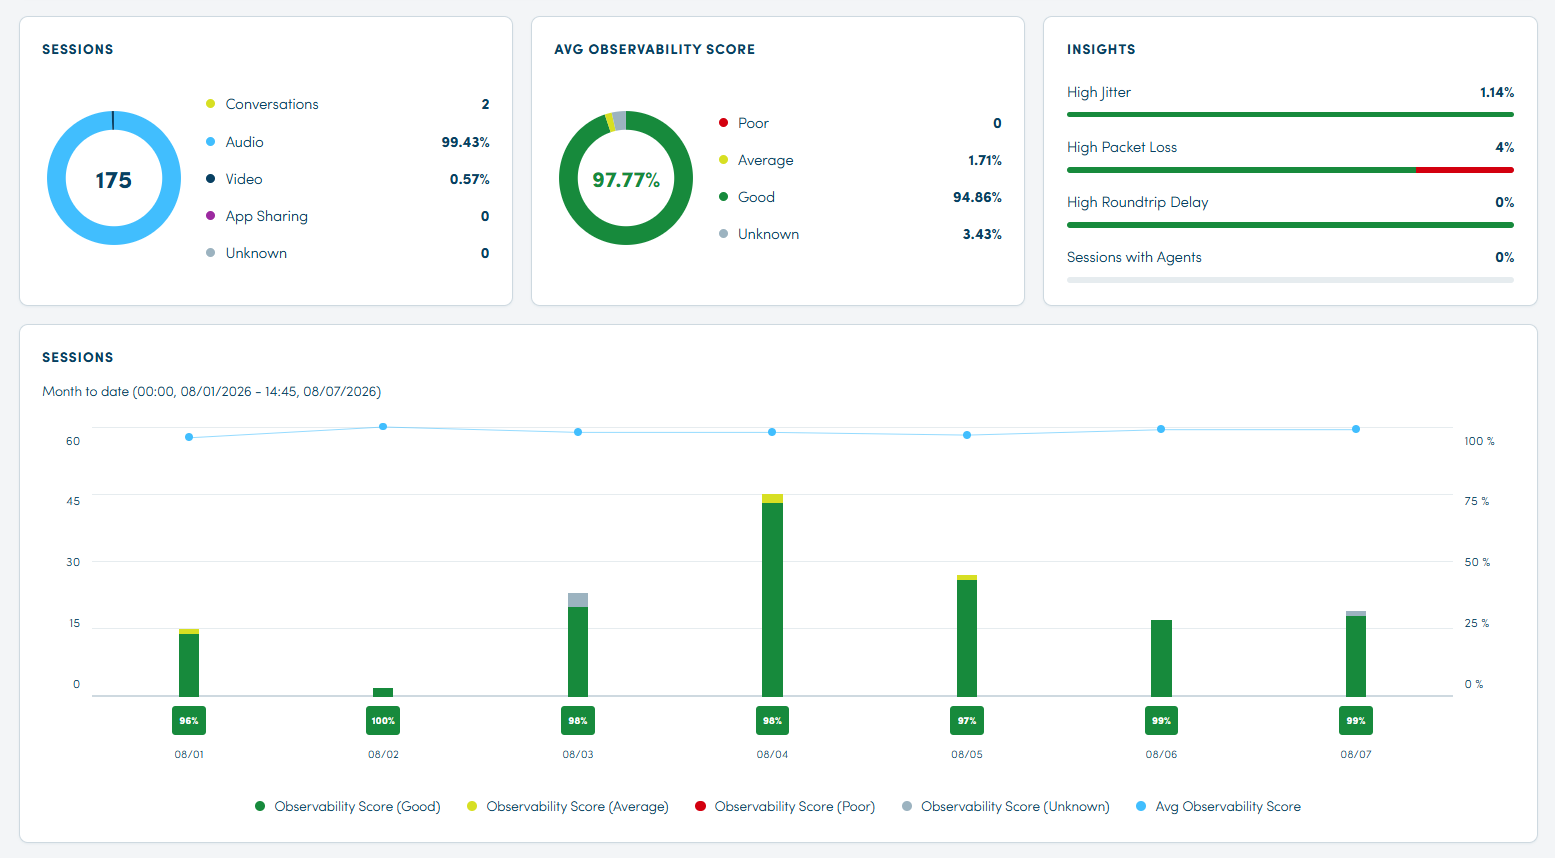Click the Audio value 99.43%
This screenshot has width=1555, height=858.
click(x=465, y=142)
